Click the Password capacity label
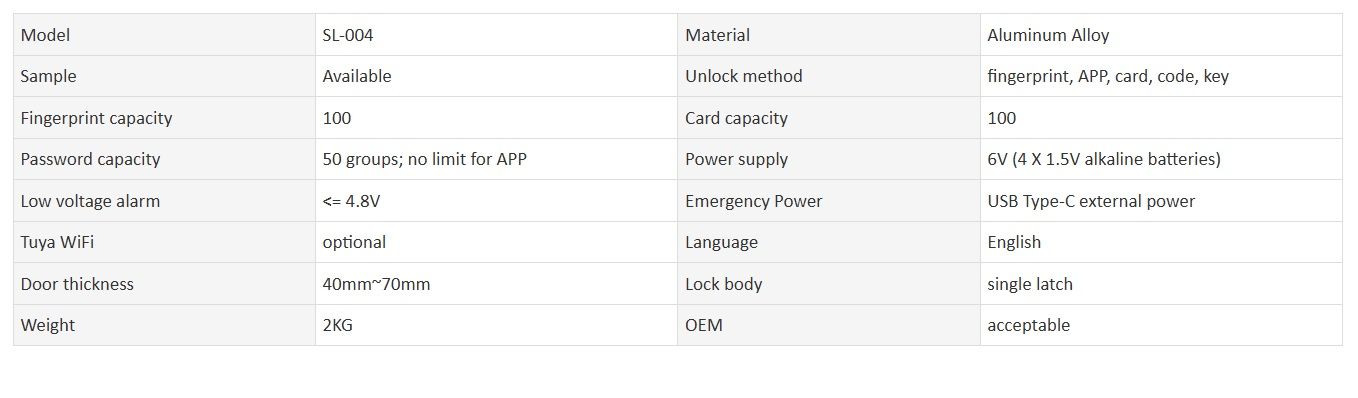Viewport: 1358px width, 398px height. (90, 159)
